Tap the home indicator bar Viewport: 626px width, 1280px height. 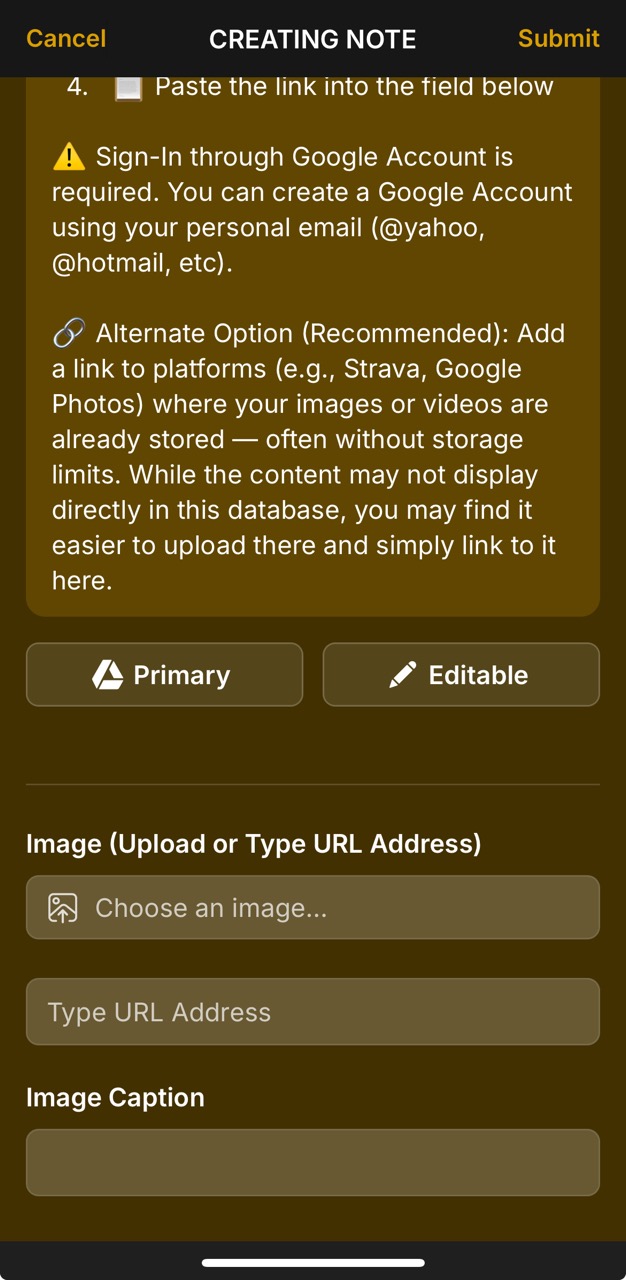313,1262
